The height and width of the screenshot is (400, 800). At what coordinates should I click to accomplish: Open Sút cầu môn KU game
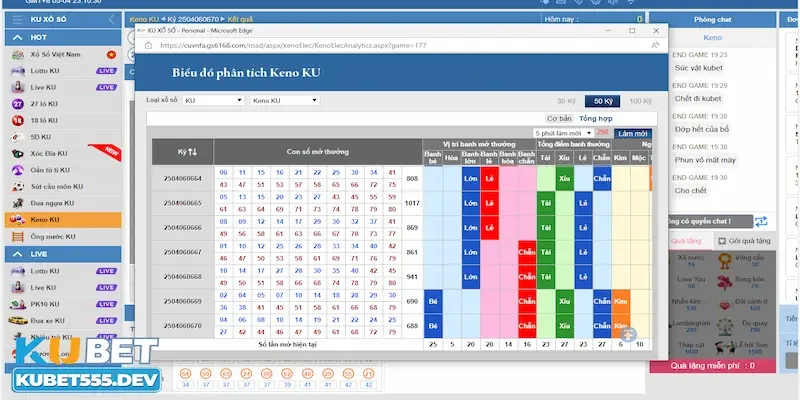[x=63, y=187]
